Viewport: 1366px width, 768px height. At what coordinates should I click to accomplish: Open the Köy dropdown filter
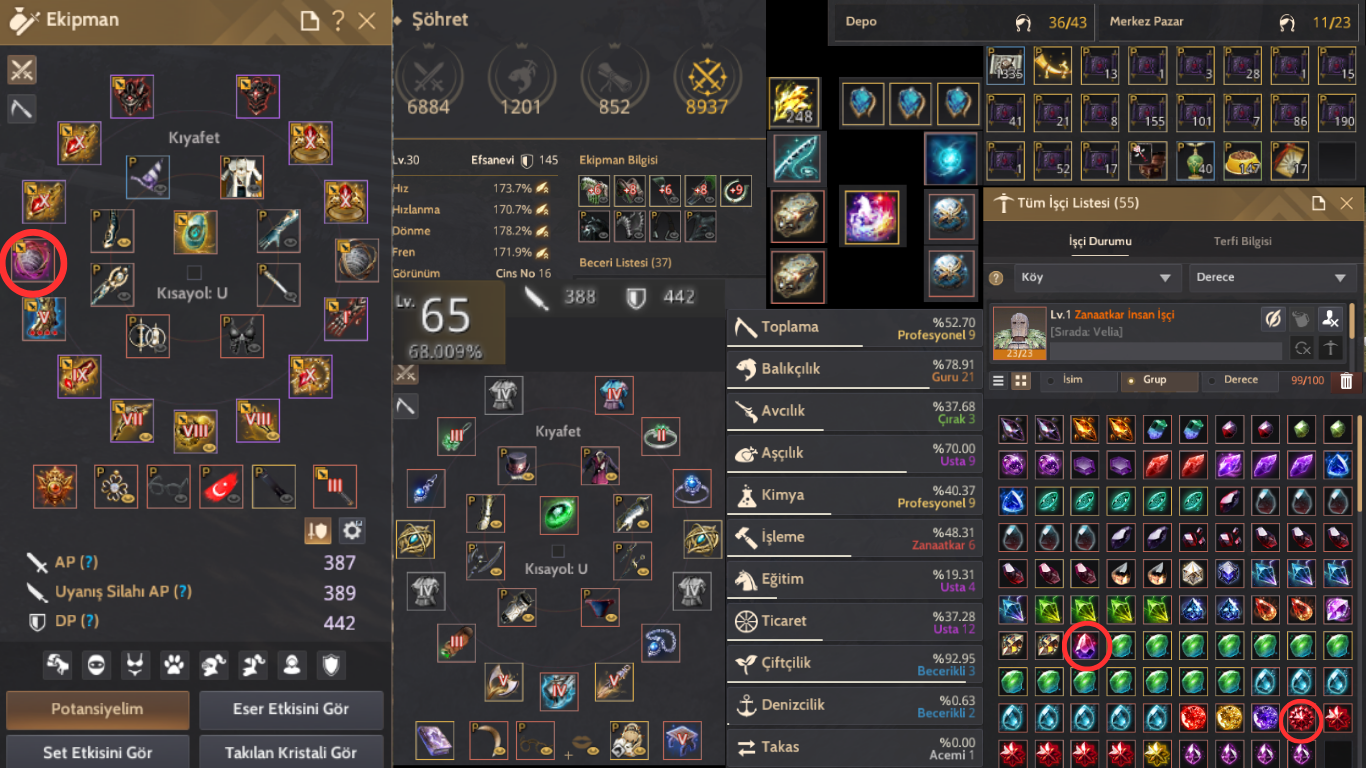[x=1096, y=278]
